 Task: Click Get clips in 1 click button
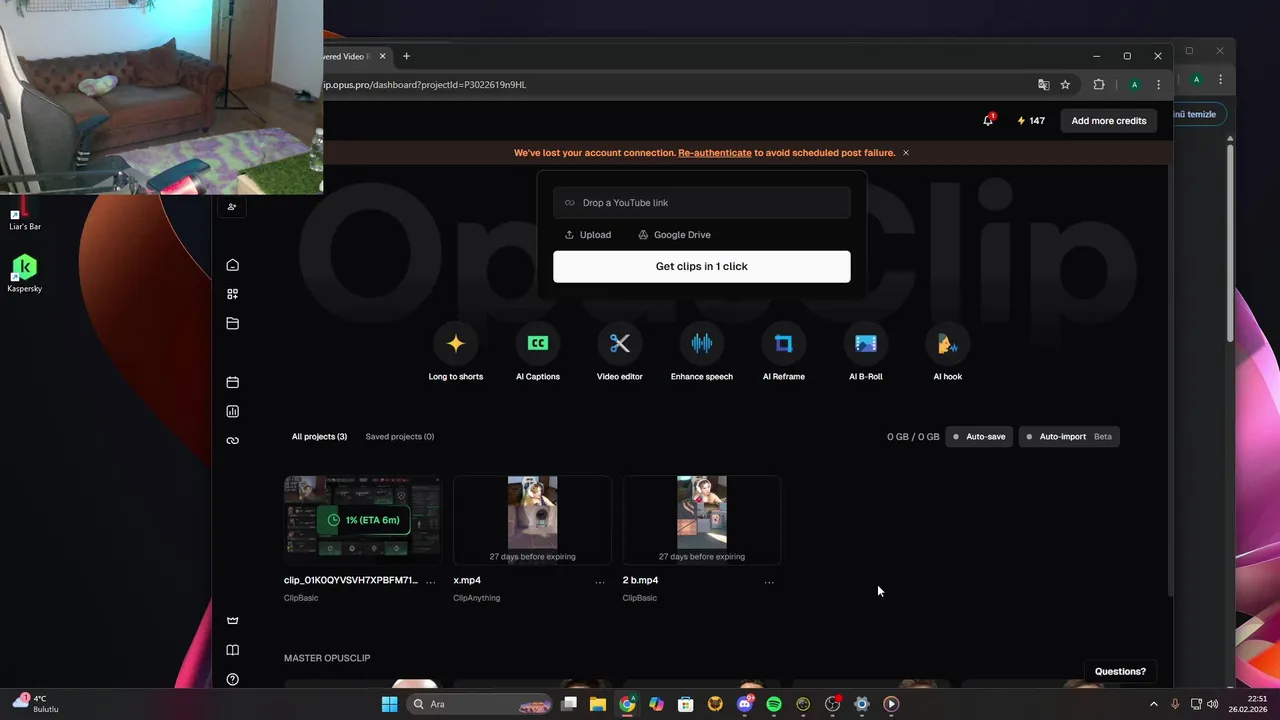(x=702, y=267)
